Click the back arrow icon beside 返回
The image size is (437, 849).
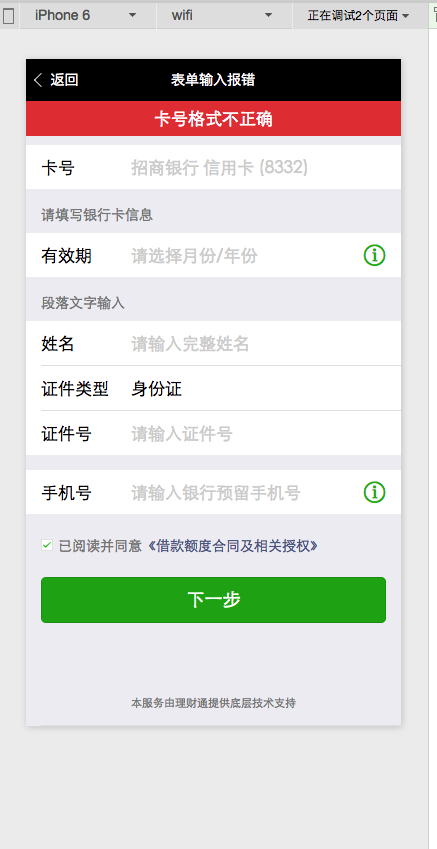[x=38, y=80]
